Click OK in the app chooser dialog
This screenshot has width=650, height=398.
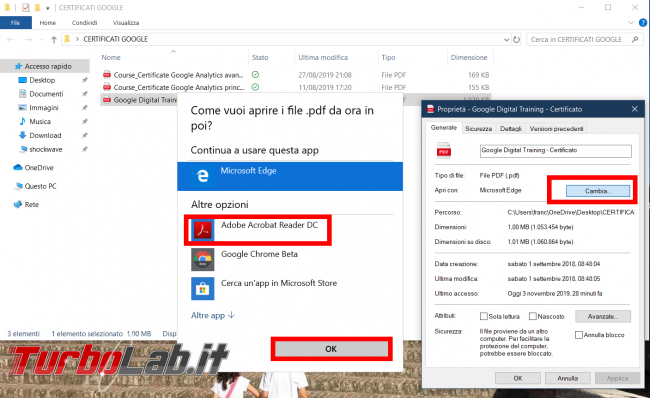click(331, 349)
